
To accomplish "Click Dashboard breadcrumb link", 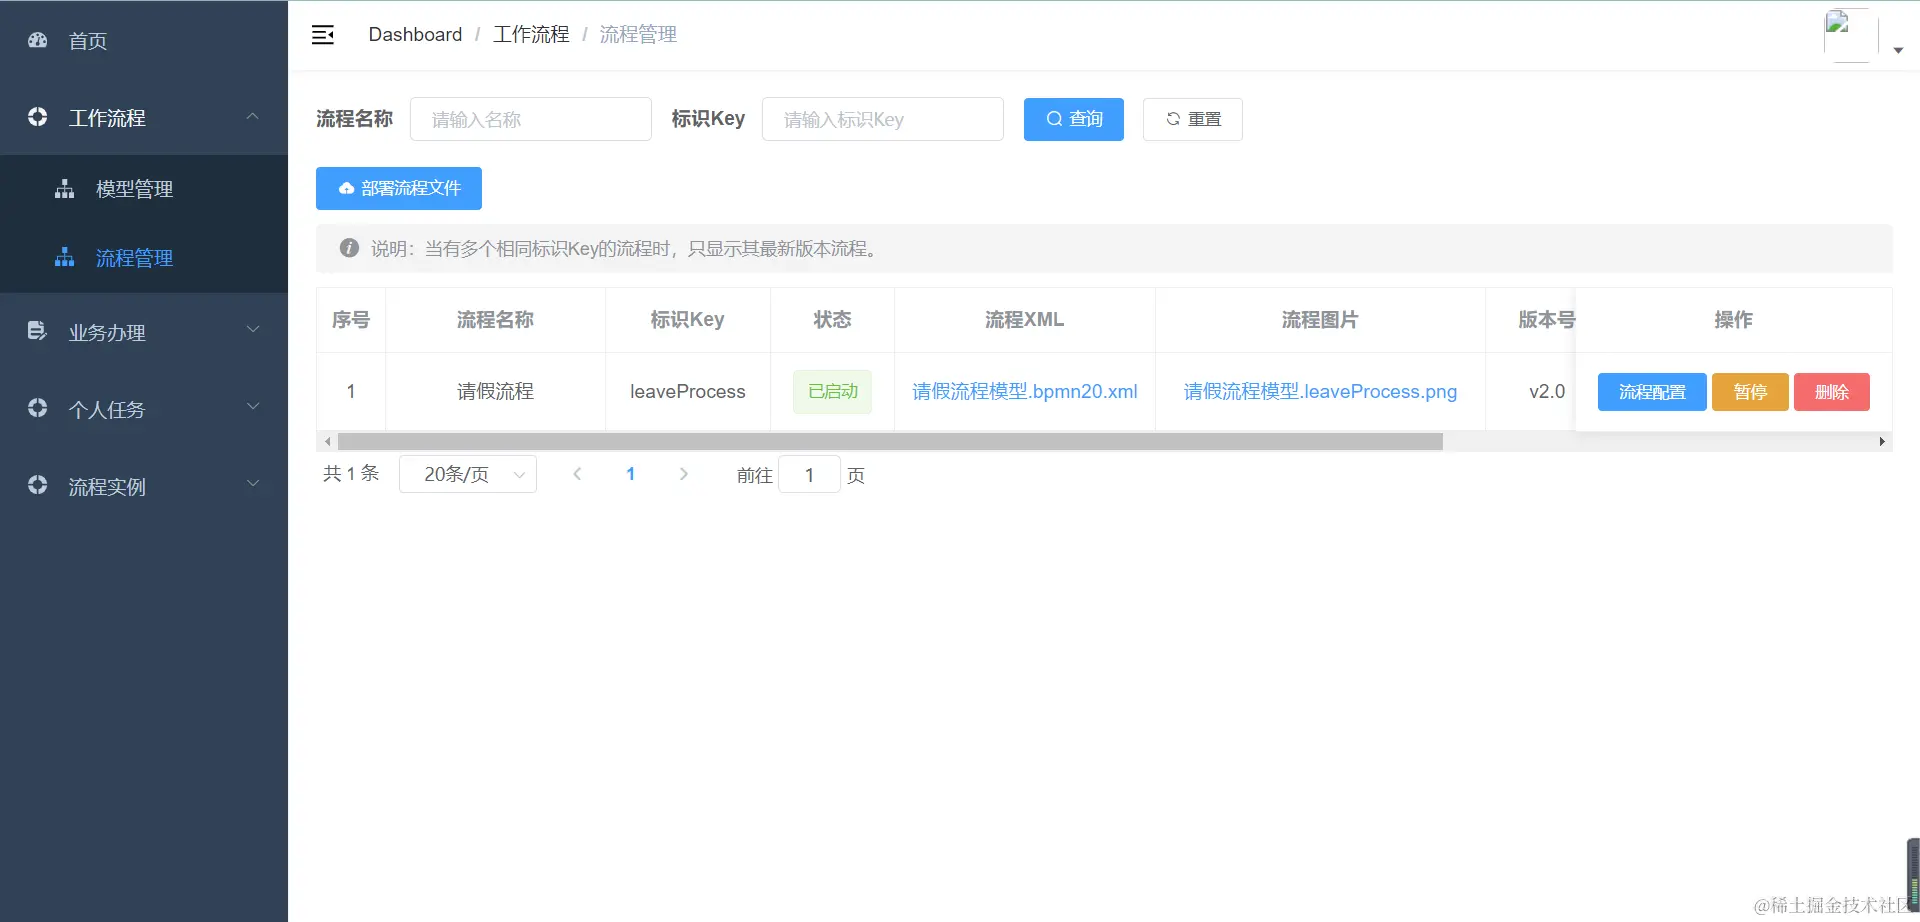I will pyautogui.click(x=415, y=34).
